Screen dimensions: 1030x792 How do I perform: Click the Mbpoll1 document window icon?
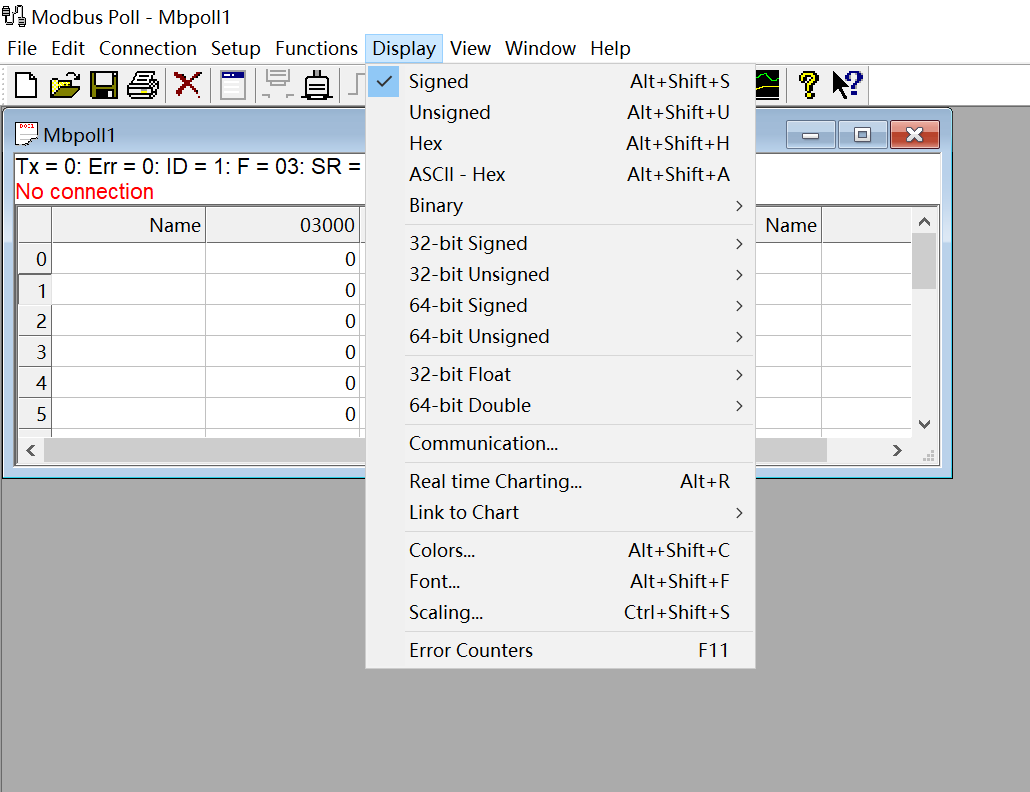27,134
